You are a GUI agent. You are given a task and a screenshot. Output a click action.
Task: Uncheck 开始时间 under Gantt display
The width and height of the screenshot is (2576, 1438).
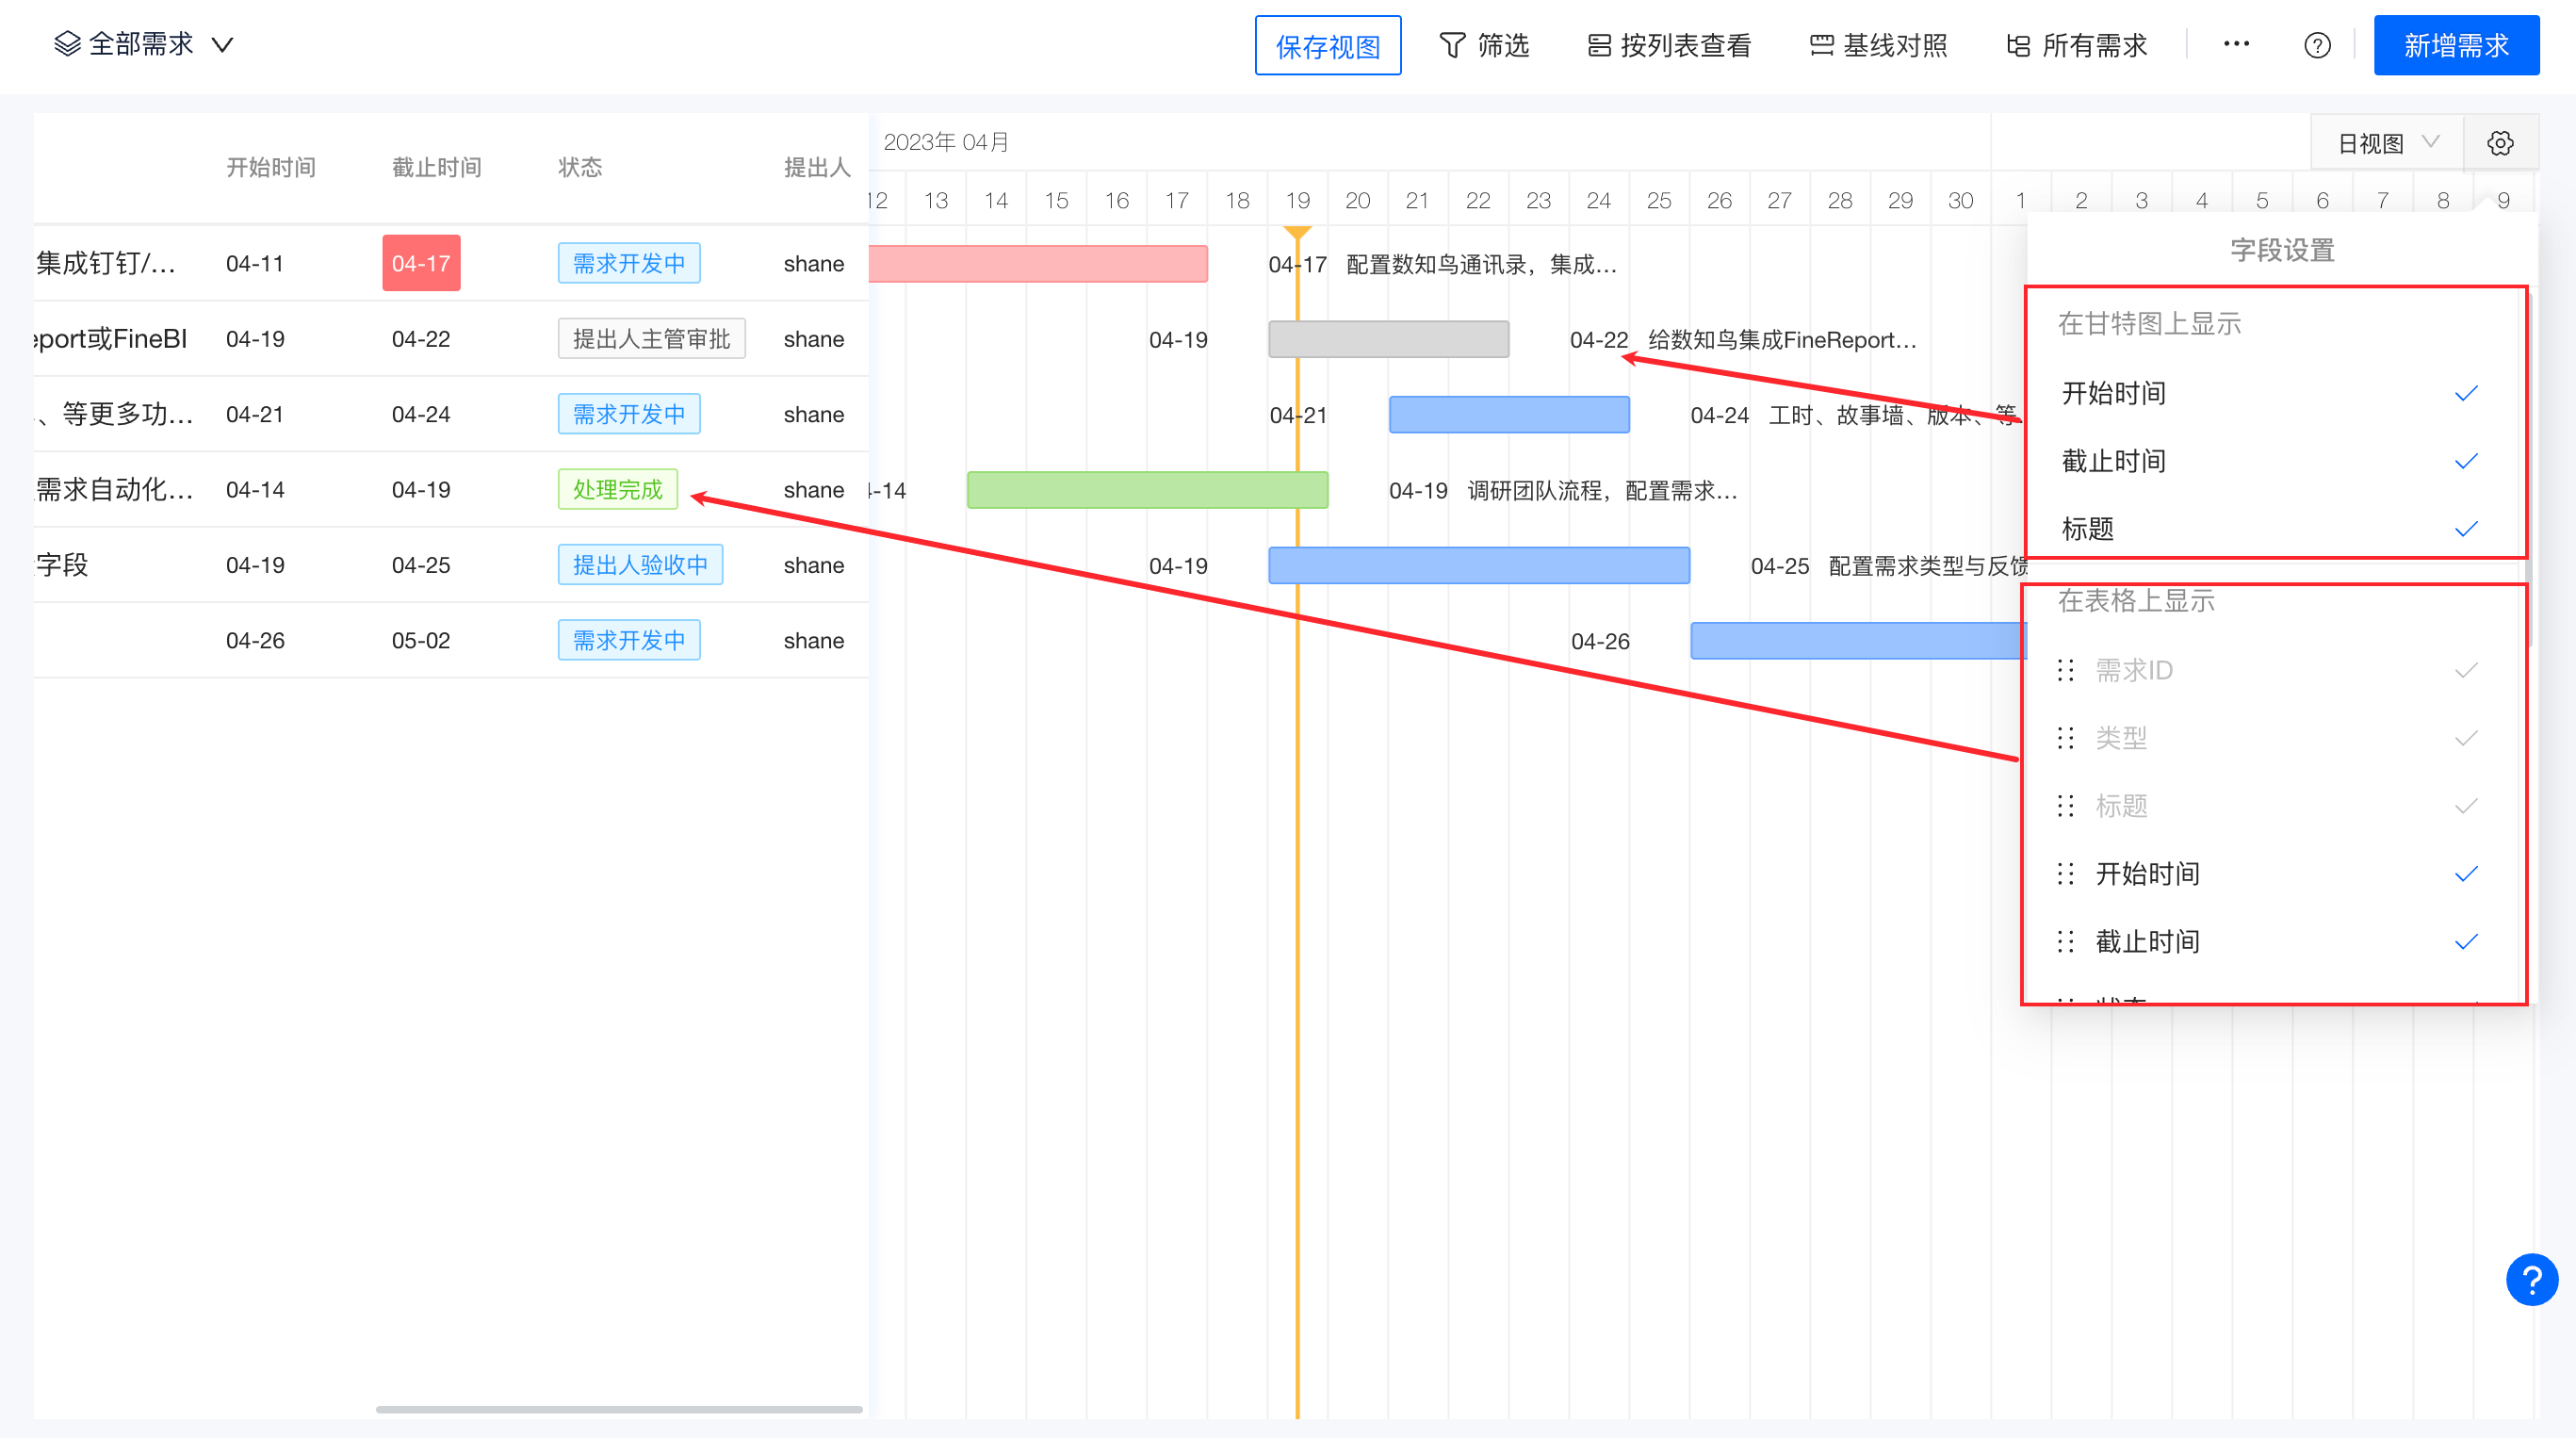(x=2465, y=393)
